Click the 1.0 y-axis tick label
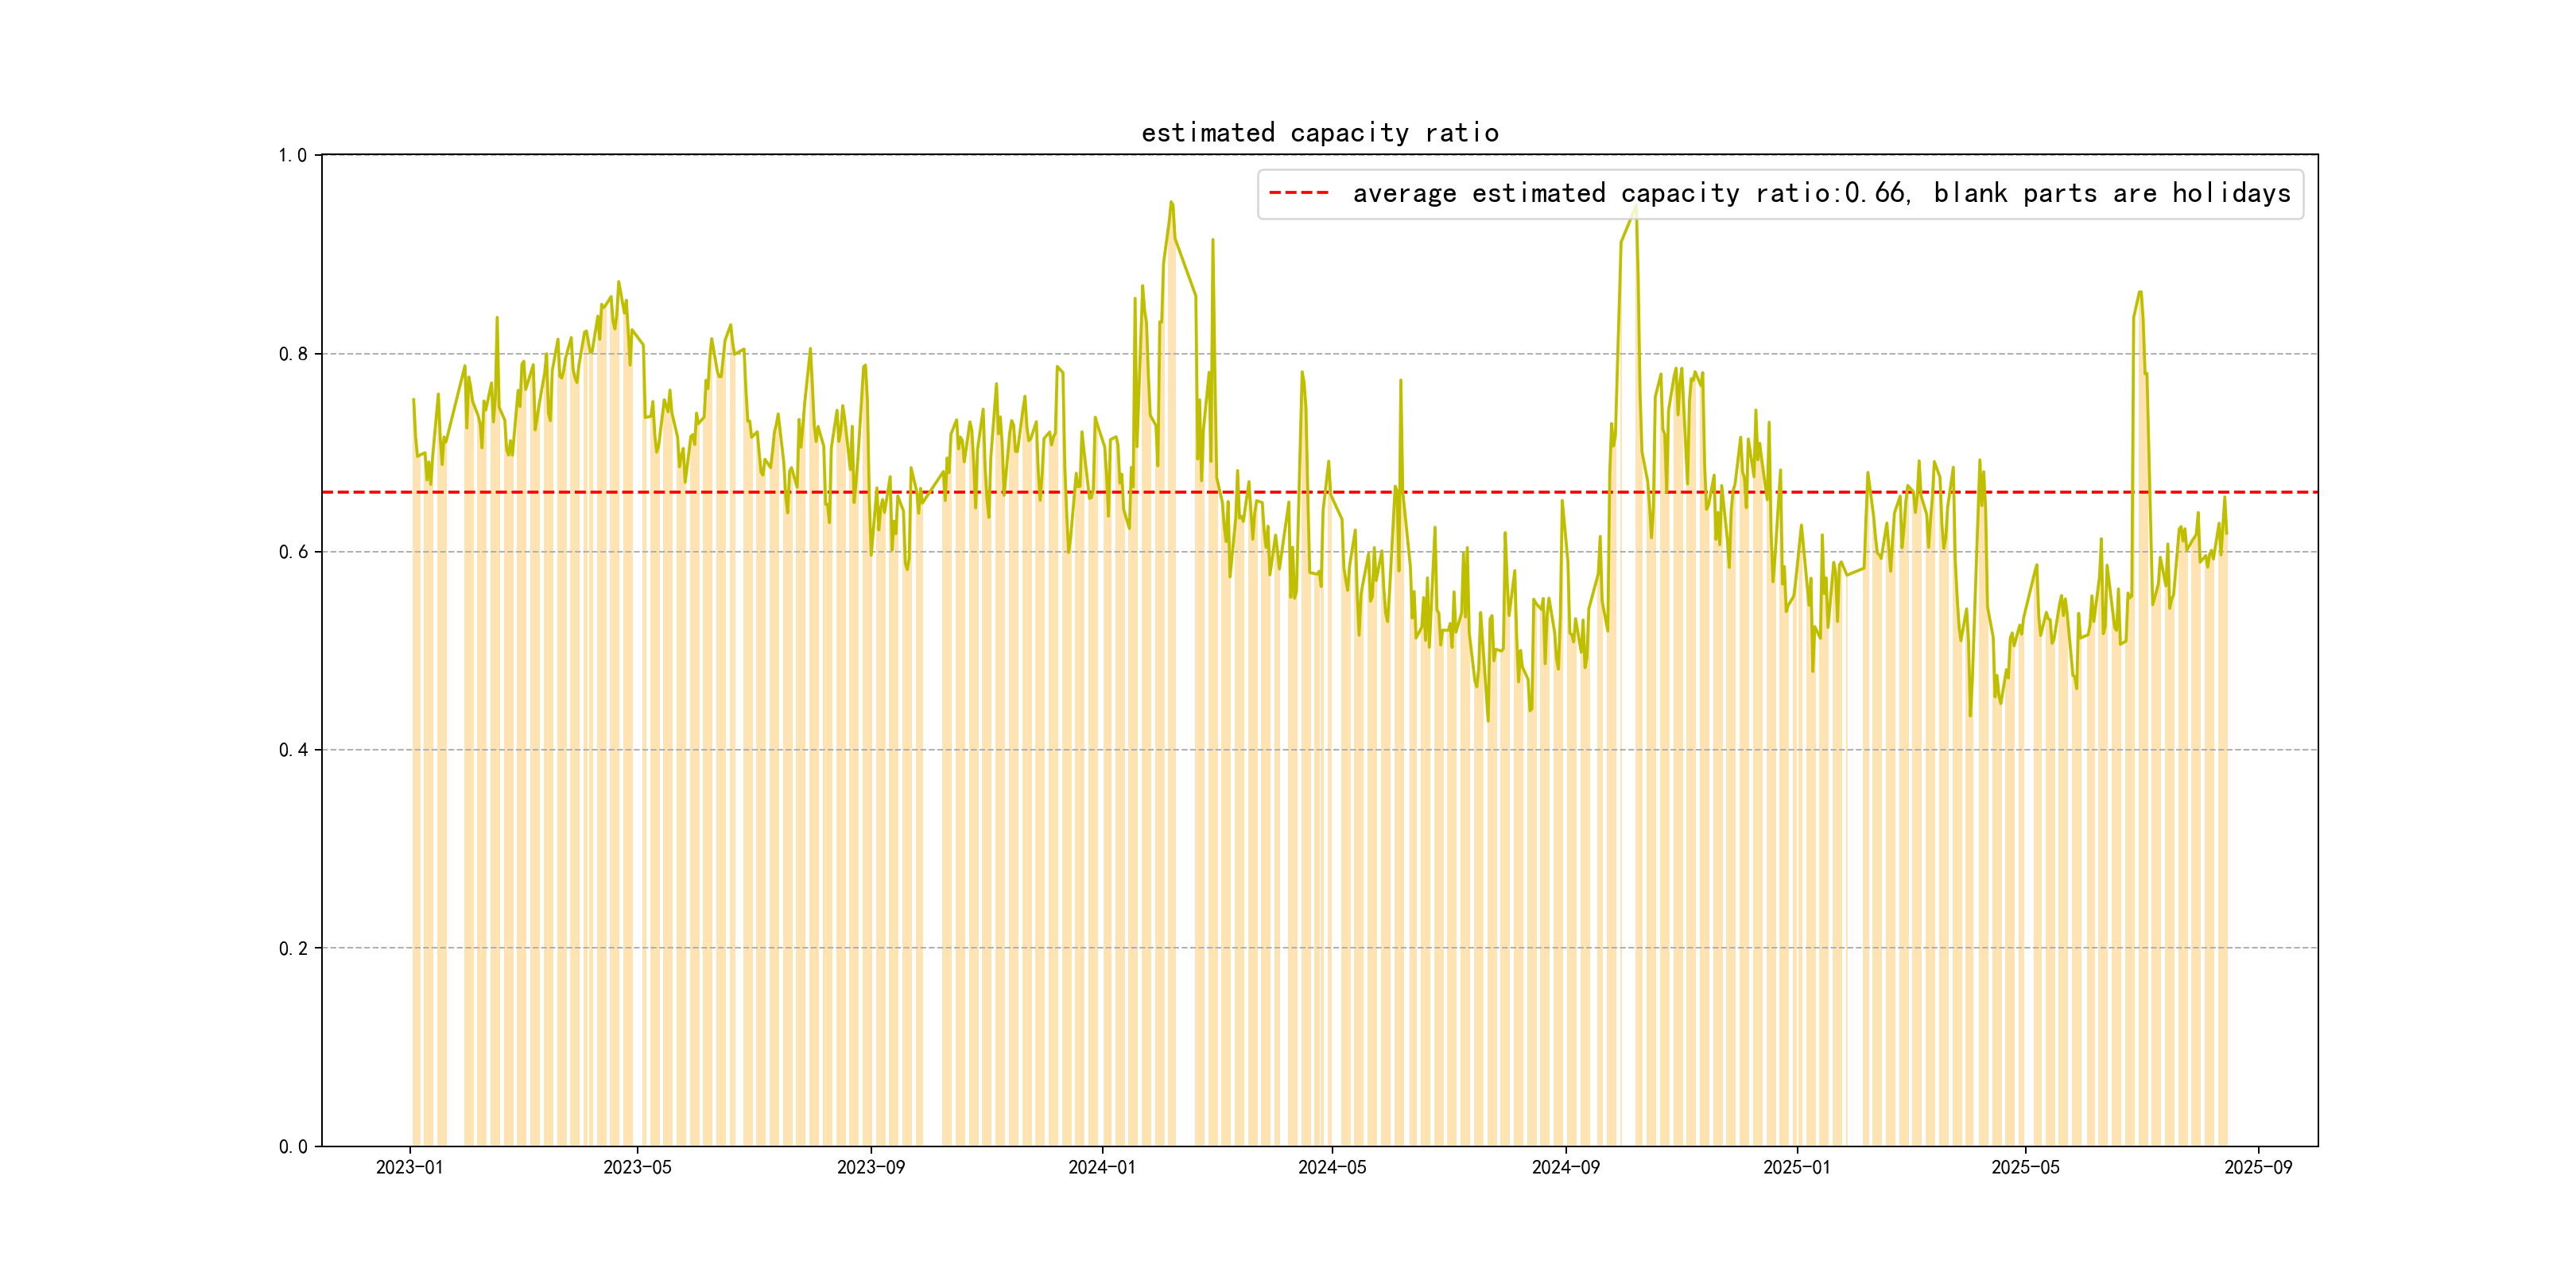The height and width of the screenshot is (1288, 2576). tap(292, 156)
